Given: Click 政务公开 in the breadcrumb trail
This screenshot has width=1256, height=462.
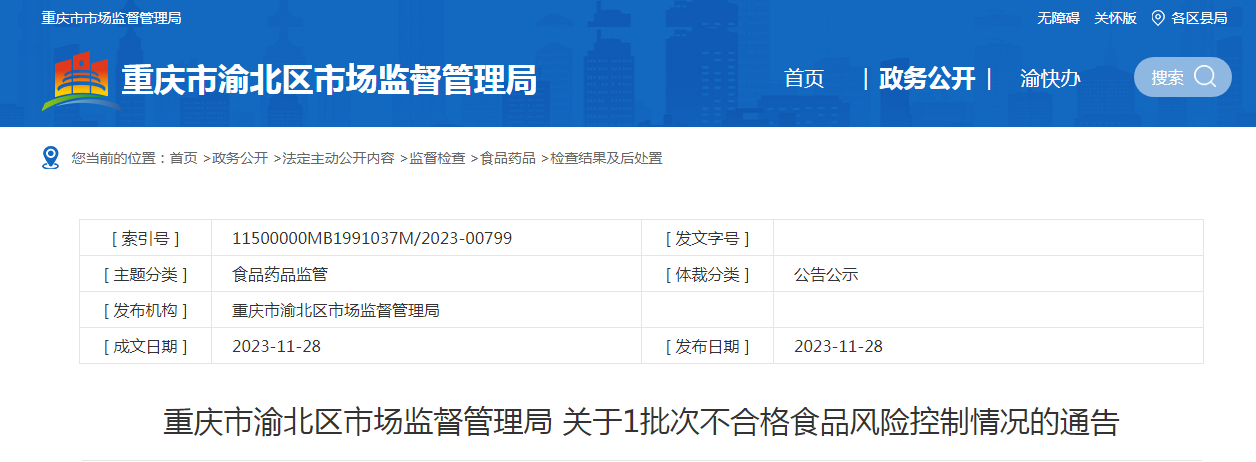Looking at the screenshot, I should coord(240,158).
